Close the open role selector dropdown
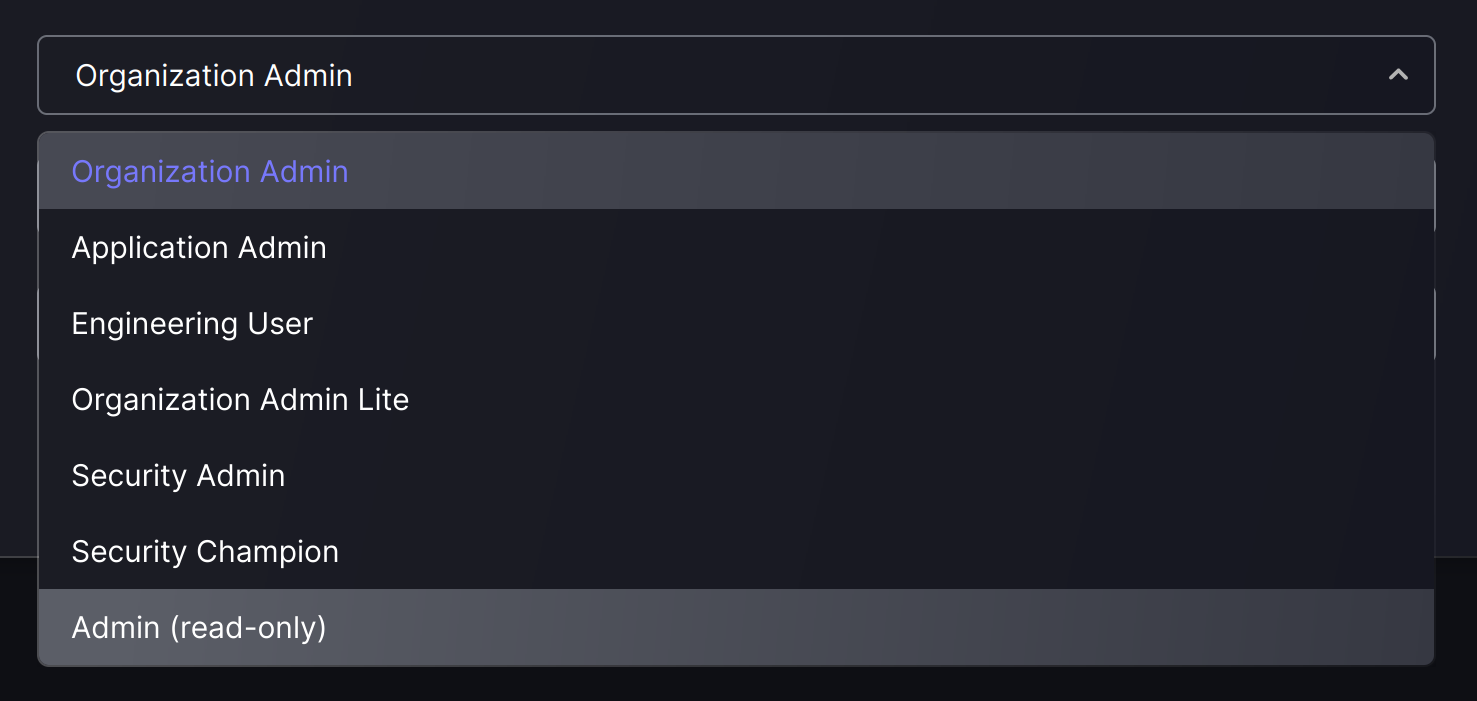This screenshot has width=1477, height=701. (1398, 75)
